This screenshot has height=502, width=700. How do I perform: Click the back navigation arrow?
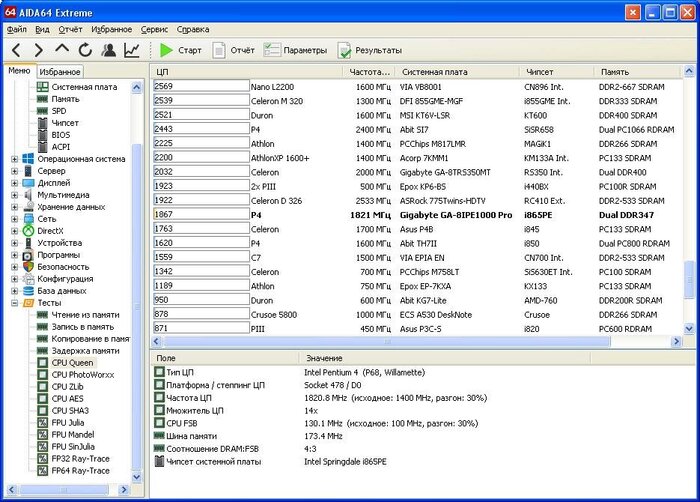click(16, 50)
